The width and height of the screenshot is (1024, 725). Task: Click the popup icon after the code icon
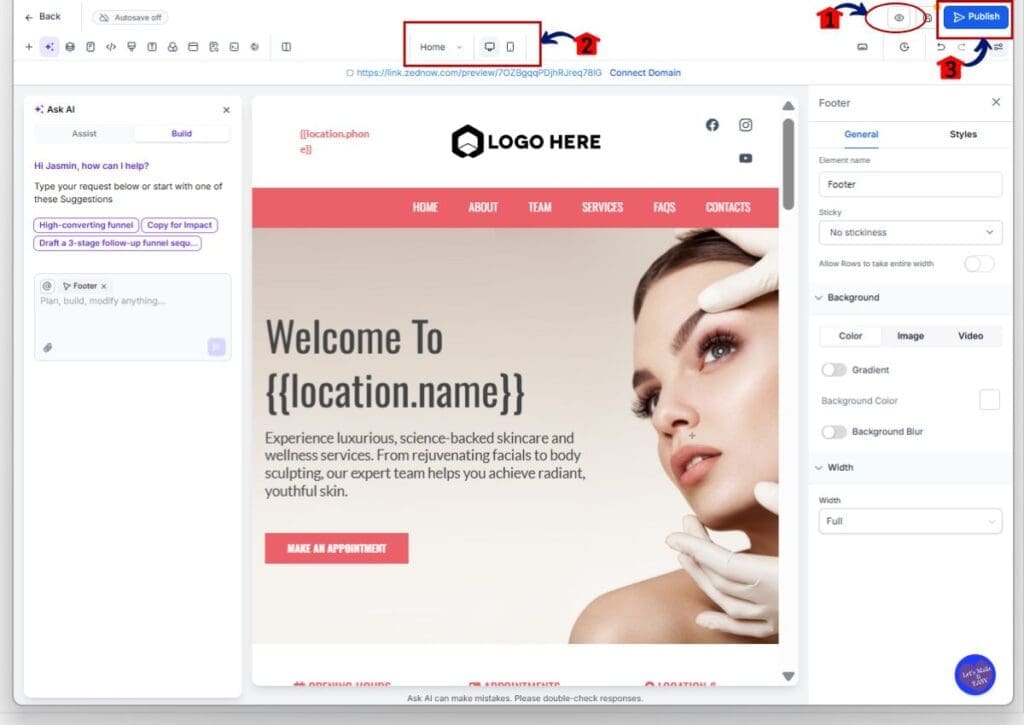(x=132, y=47)
